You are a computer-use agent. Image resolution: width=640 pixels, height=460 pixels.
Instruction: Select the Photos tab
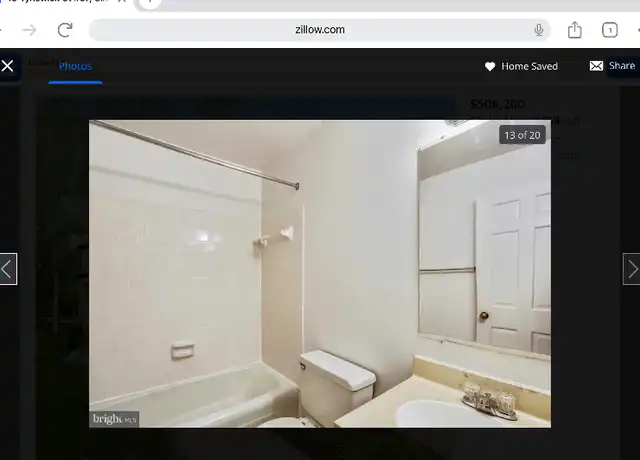(75, 66)
